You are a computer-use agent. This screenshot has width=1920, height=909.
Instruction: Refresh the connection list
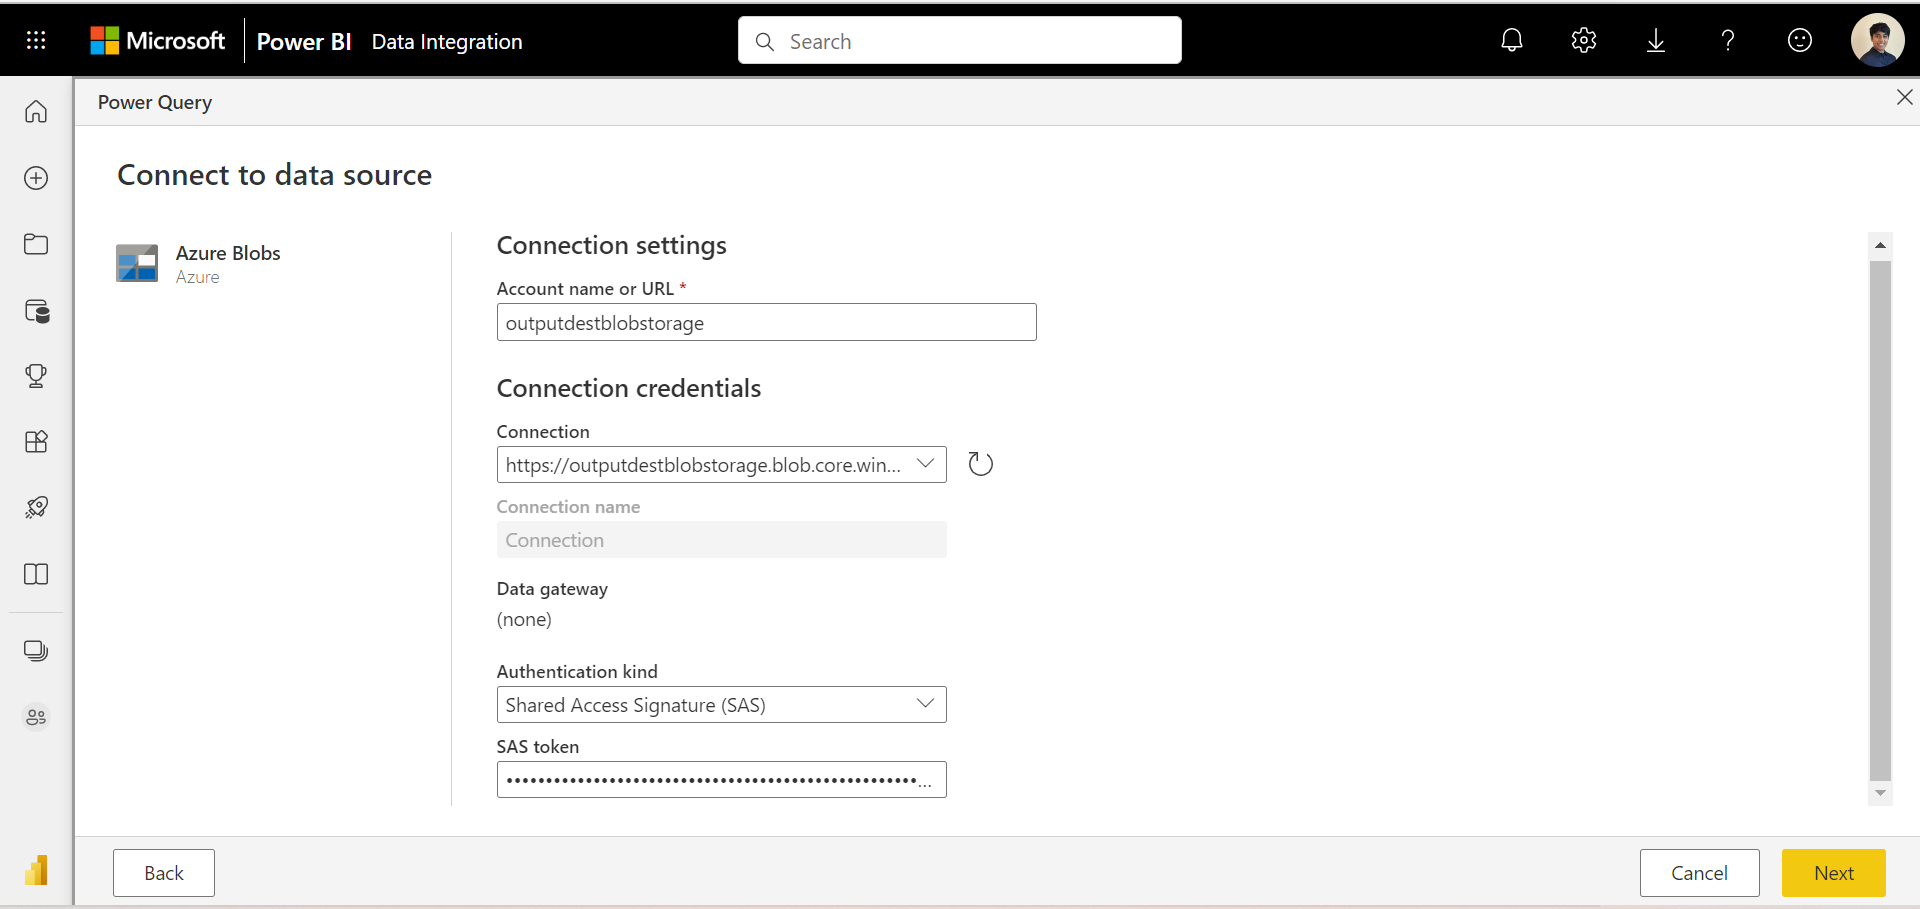pyautogui.click(x=980, y=464)
